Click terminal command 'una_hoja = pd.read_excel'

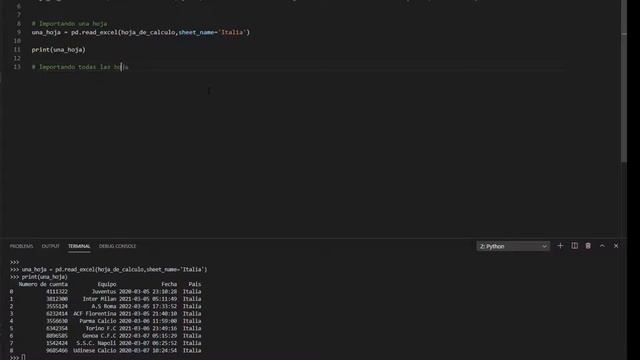pos(114,269)
